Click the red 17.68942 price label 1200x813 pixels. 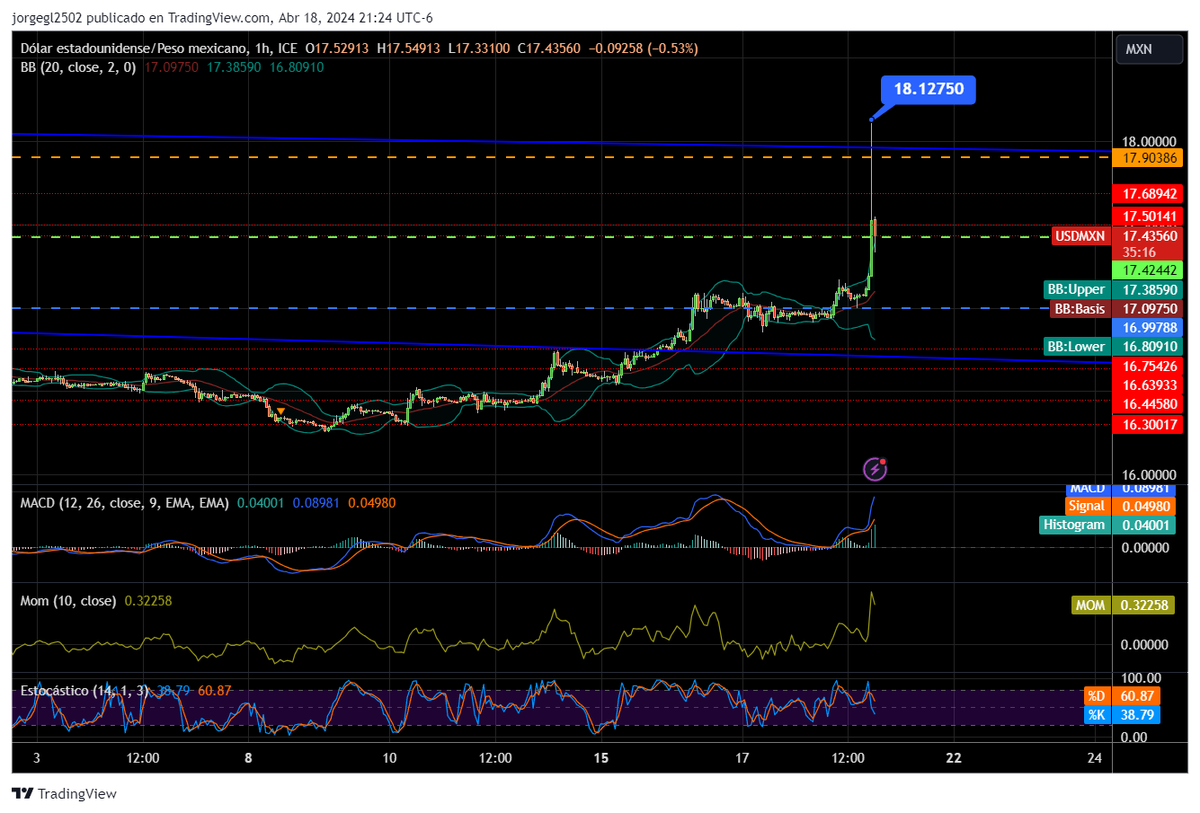pyautogui.click(x=1150, y=193)
